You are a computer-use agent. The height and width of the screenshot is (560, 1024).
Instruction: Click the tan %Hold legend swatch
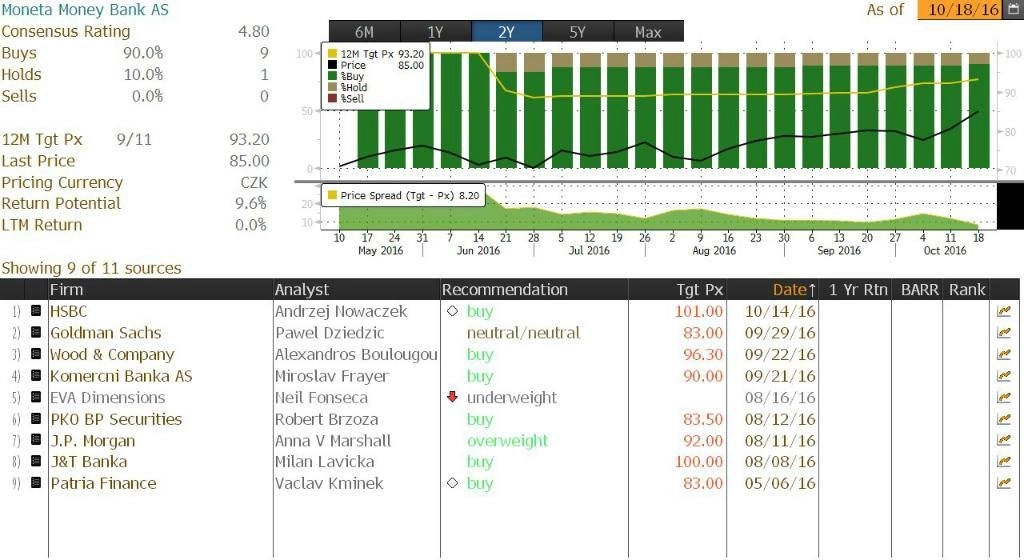pyautogui.click(x=332, y=87)
